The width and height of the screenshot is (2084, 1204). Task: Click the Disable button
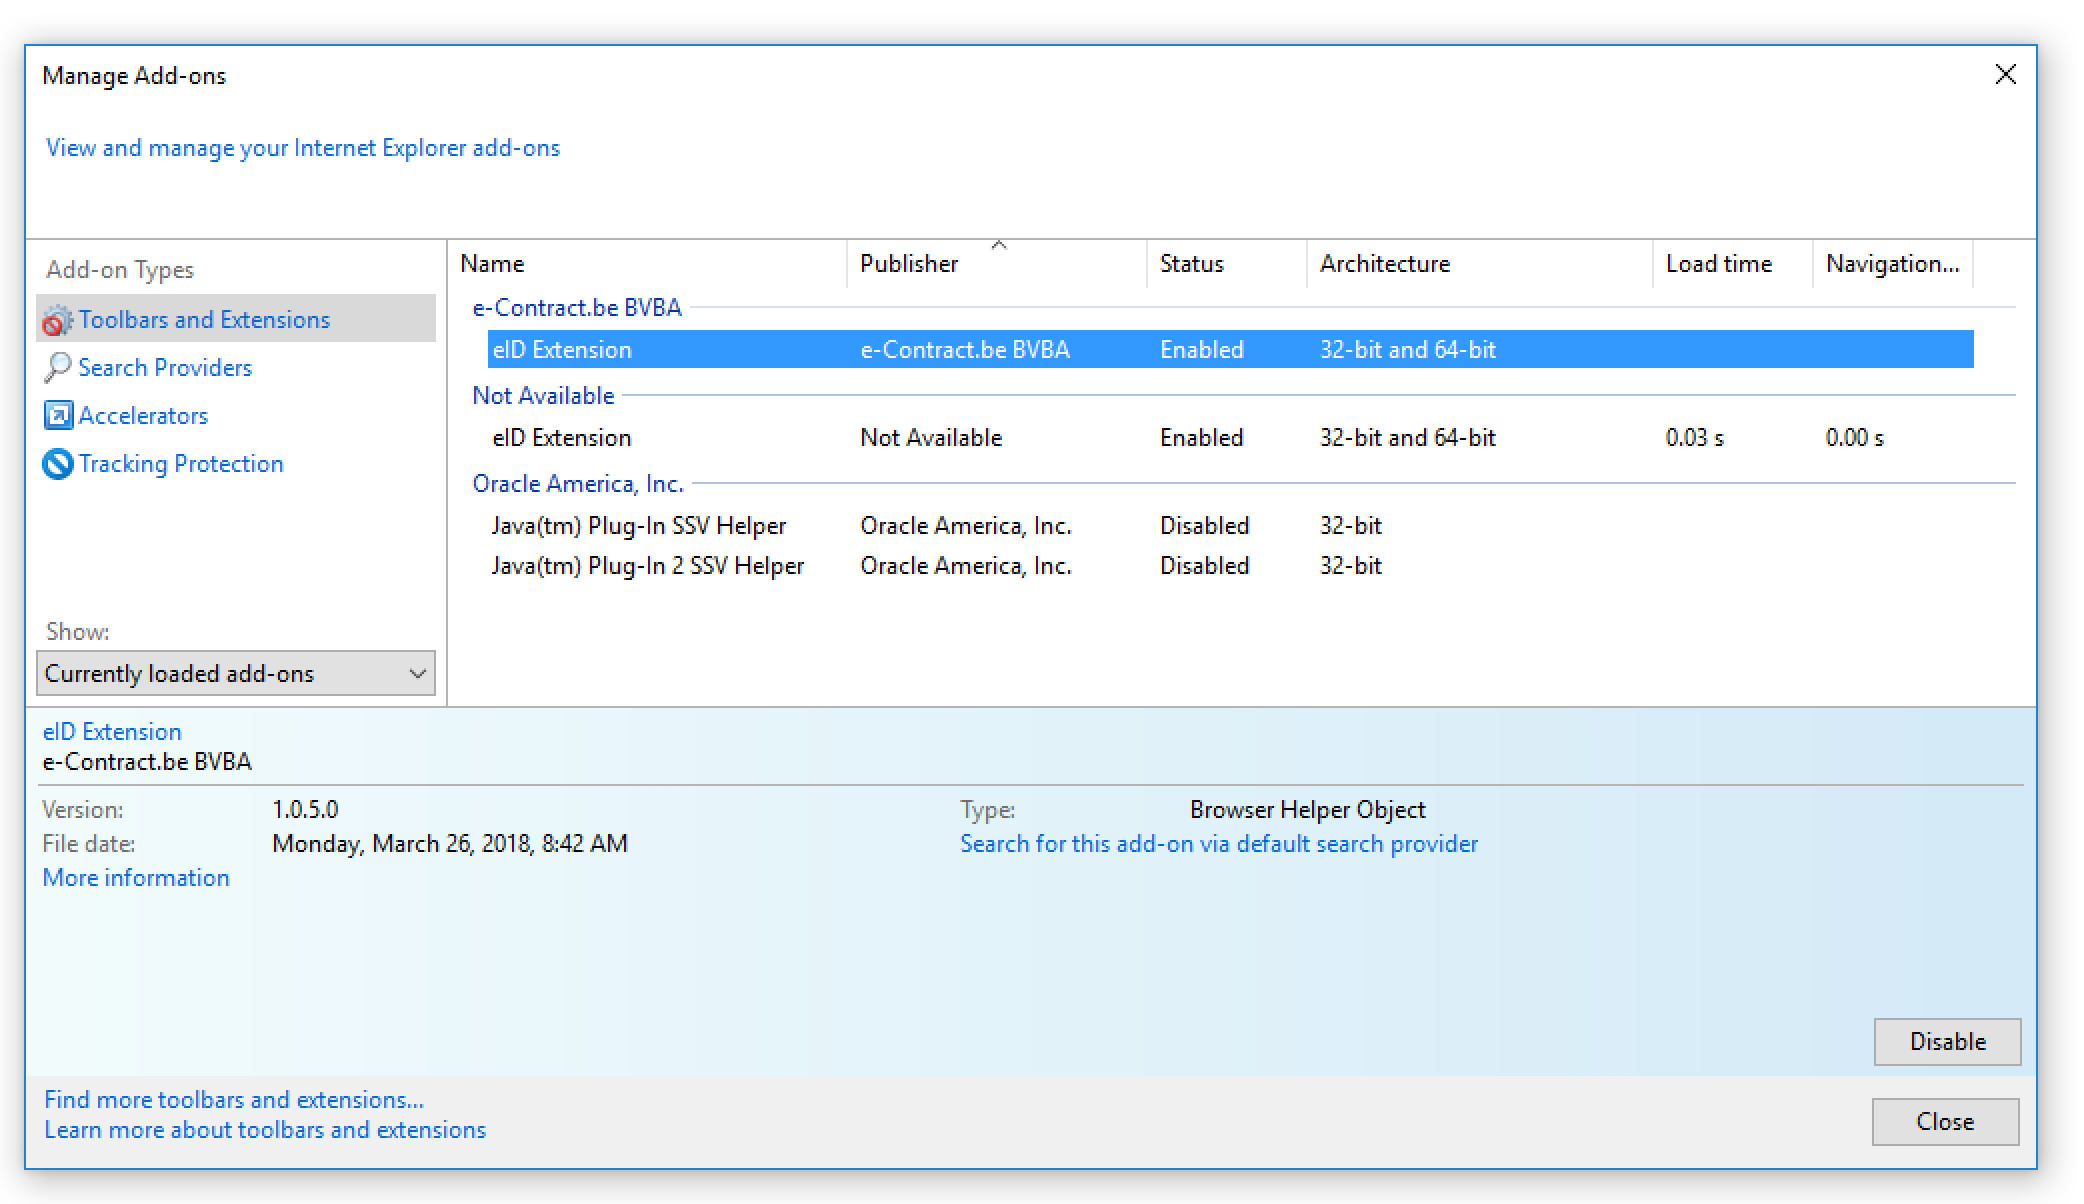(x=1947, y=1041)
